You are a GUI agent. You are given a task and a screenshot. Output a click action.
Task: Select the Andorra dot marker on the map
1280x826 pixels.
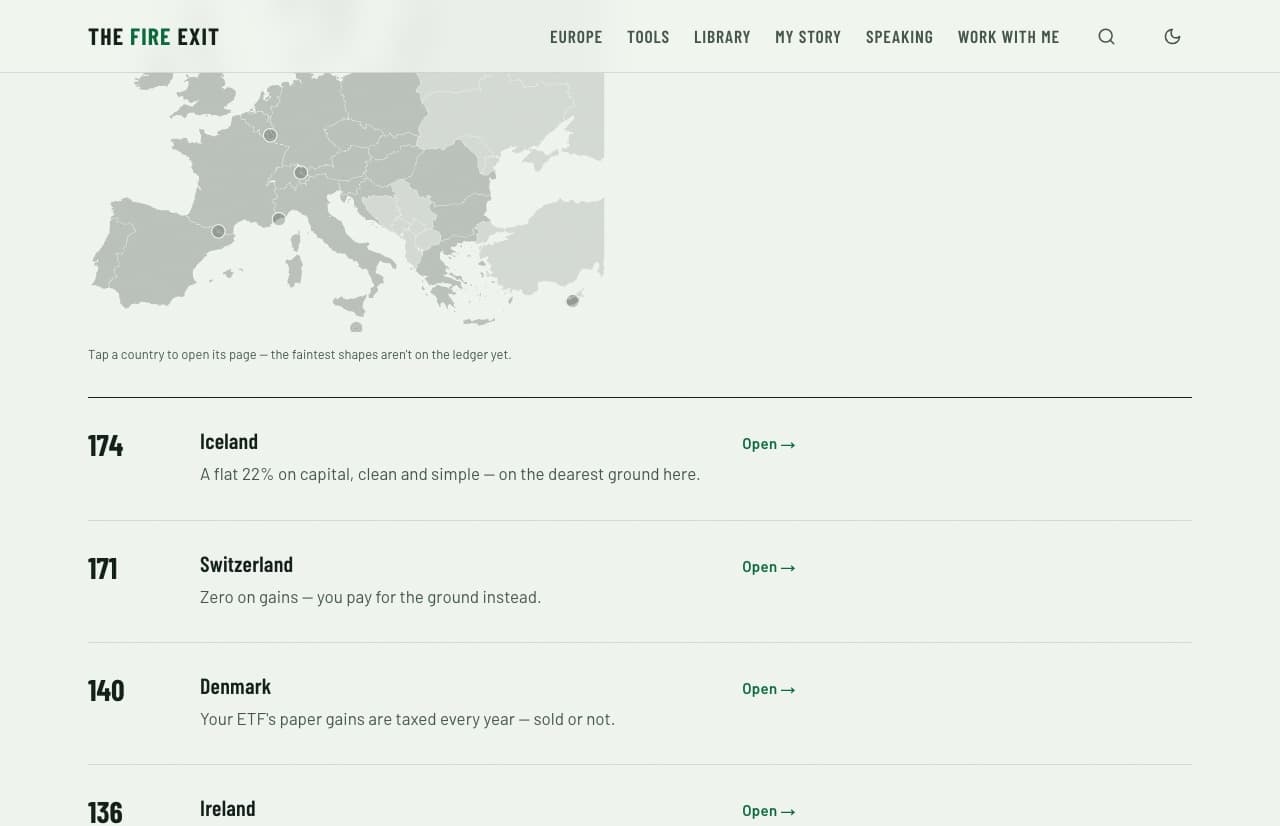tap(218, 231)
